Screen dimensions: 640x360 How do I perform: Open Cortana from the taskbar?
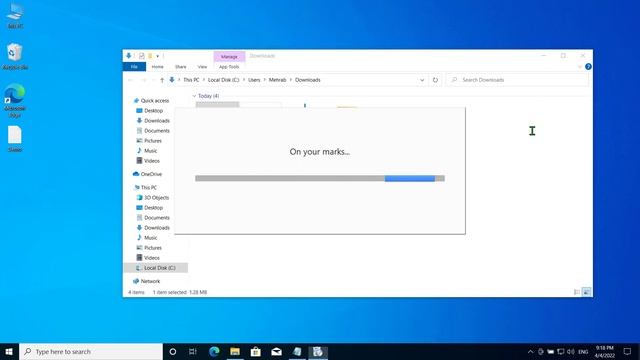pyautogui.click(x=173, y=351)
